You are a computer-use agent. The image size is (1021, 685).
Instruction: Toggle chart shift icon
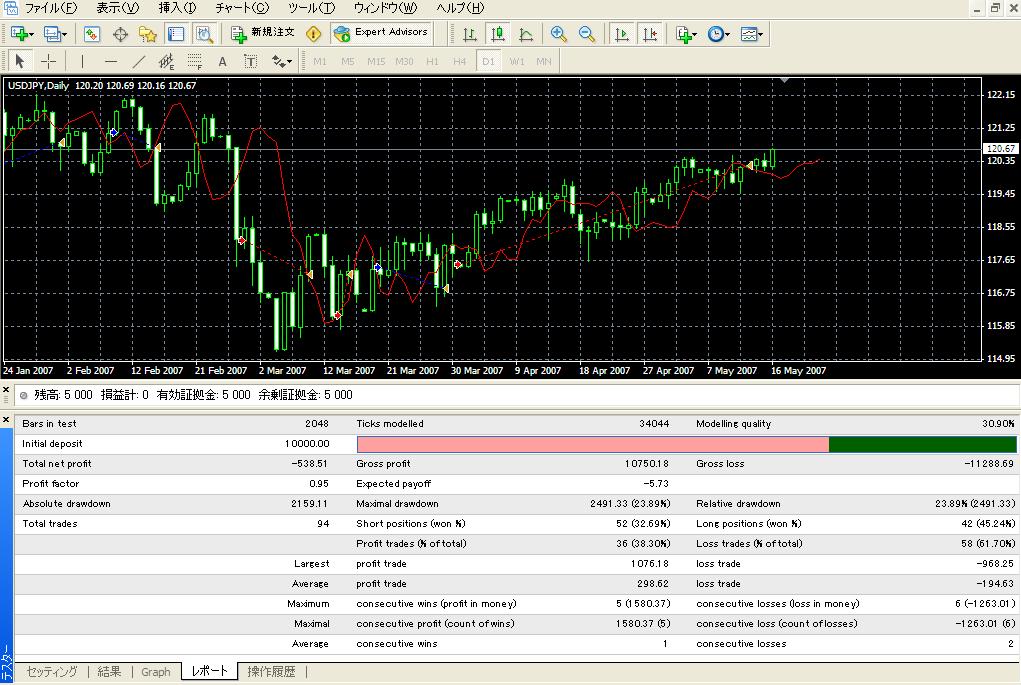pos(650,34)
